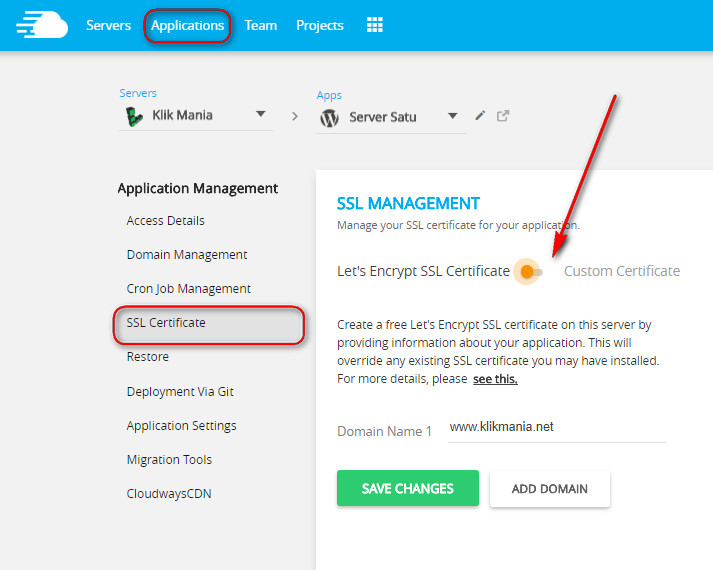Click the breadcrumb right chevron arrow
713x570 pixels.
295,116
